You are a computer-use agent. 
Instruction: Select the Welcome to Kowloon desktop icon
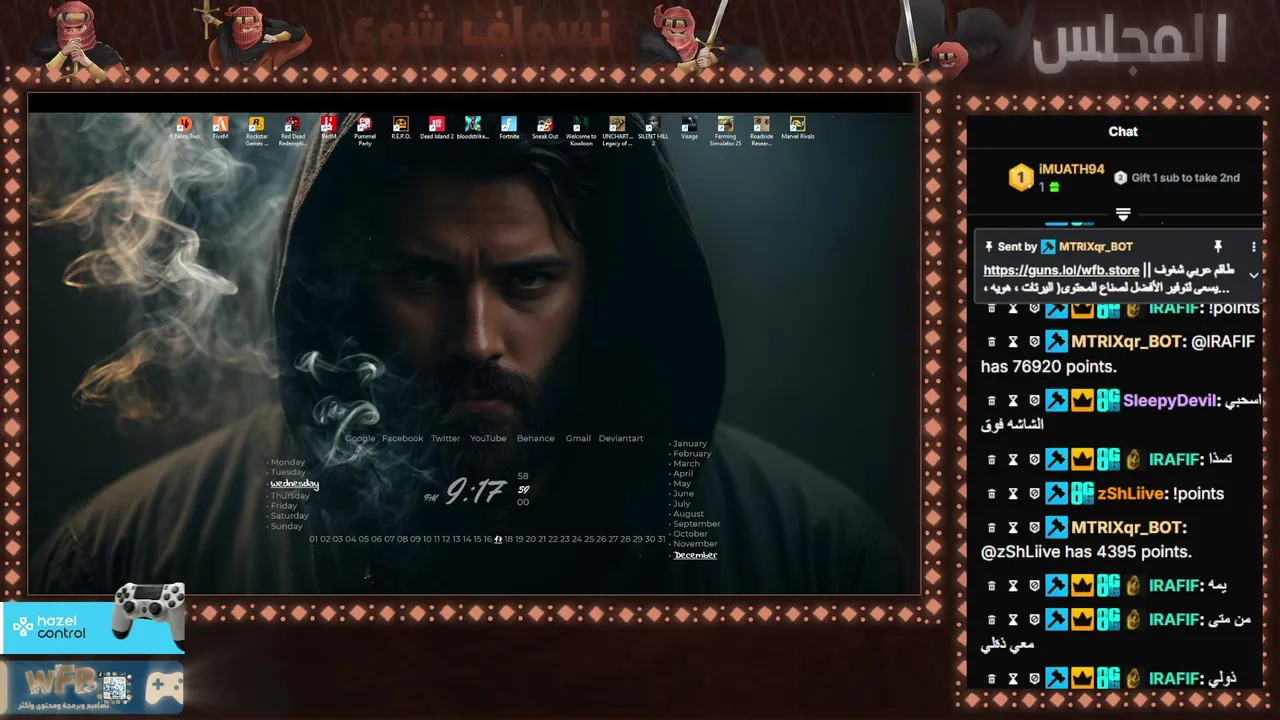click(x=581, y=131)
